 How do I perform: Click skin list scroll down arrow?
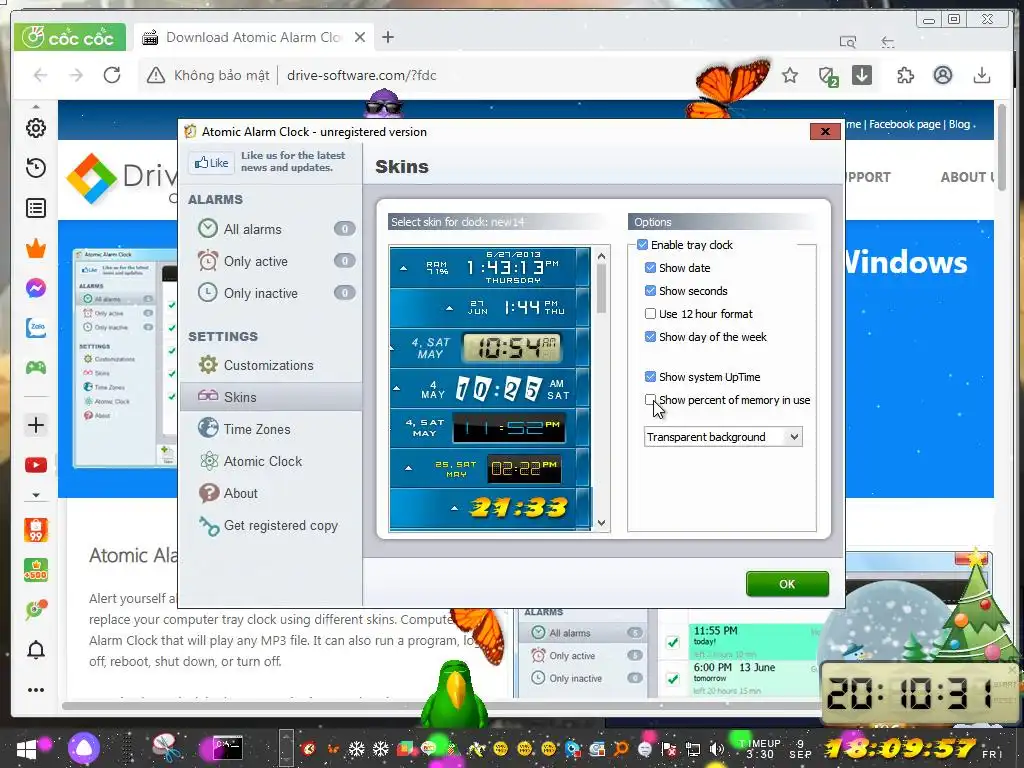601,523
